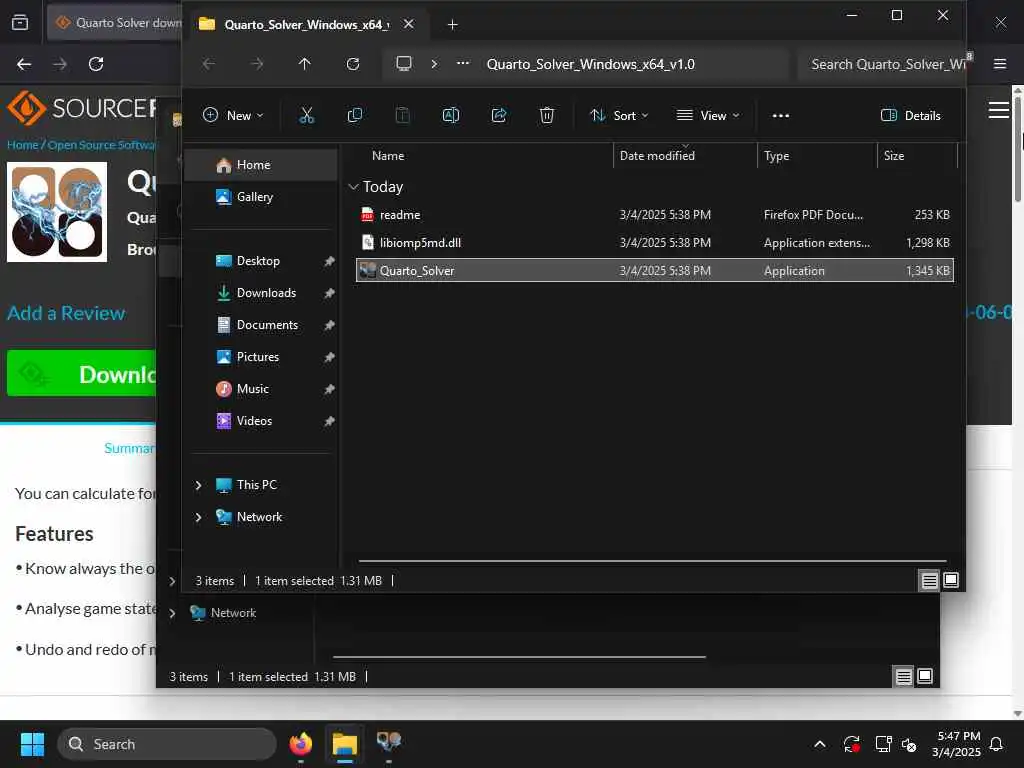Refresh the Explorer folder view
1024x768 pixels.
(353, 64)
